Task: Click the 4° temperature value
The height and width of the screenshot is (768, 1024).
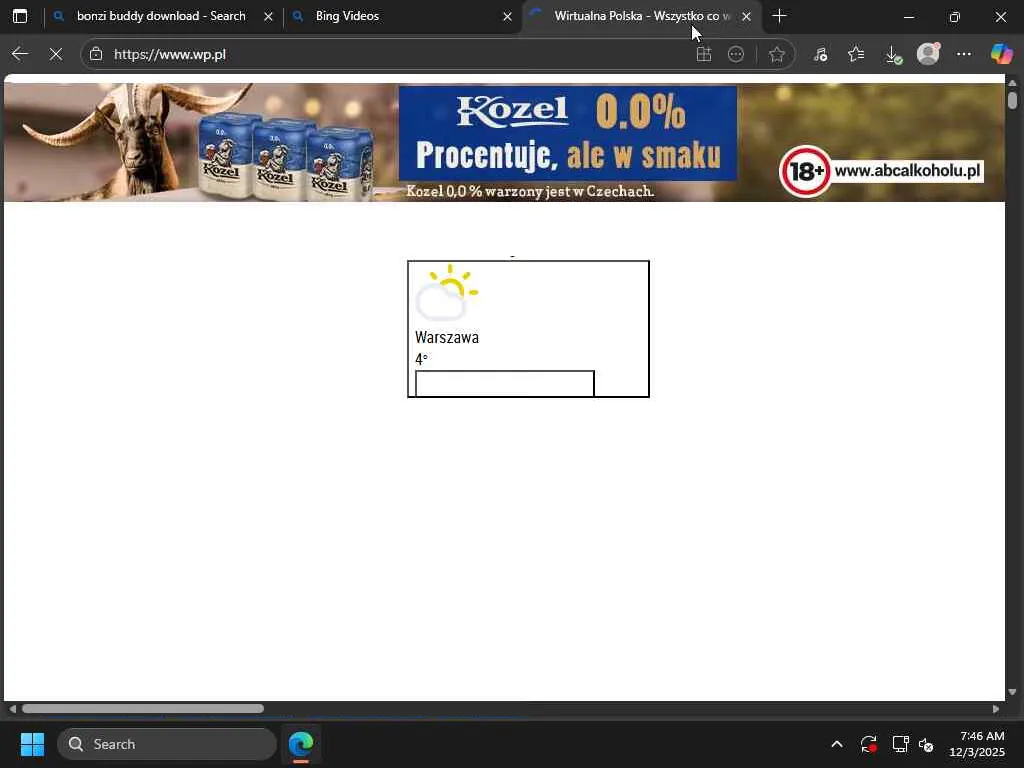Action: pyautogui.click(x=421, y=359)
